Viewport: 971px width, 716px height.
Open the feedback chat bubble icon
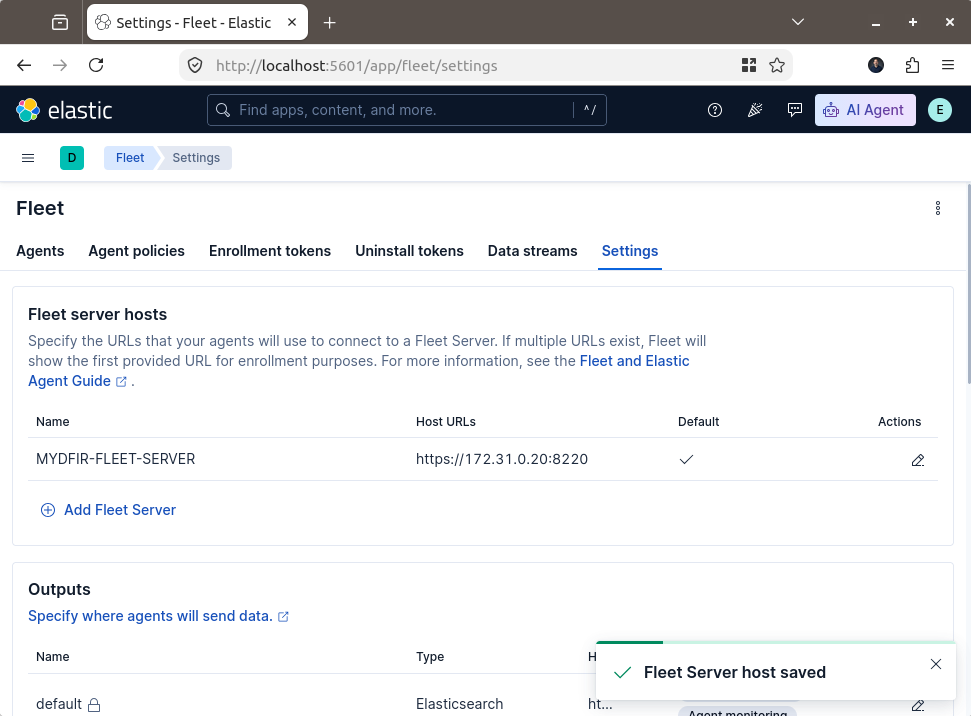click(795, 110)
